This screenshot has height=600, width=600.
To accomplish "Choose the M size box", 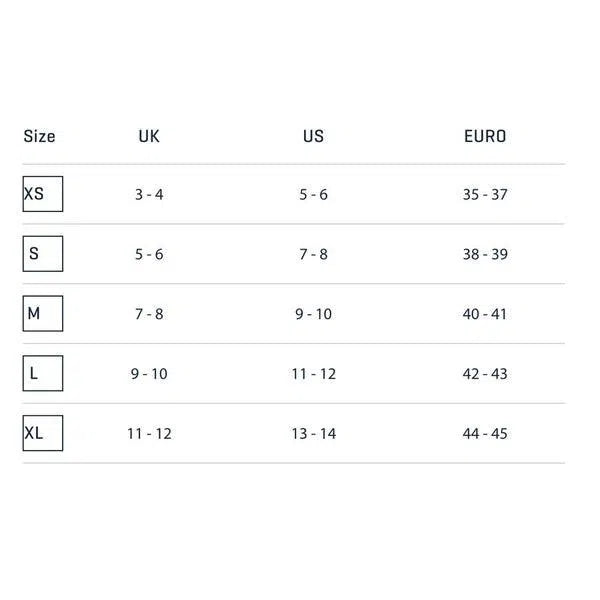I will [x=42, y=314].
